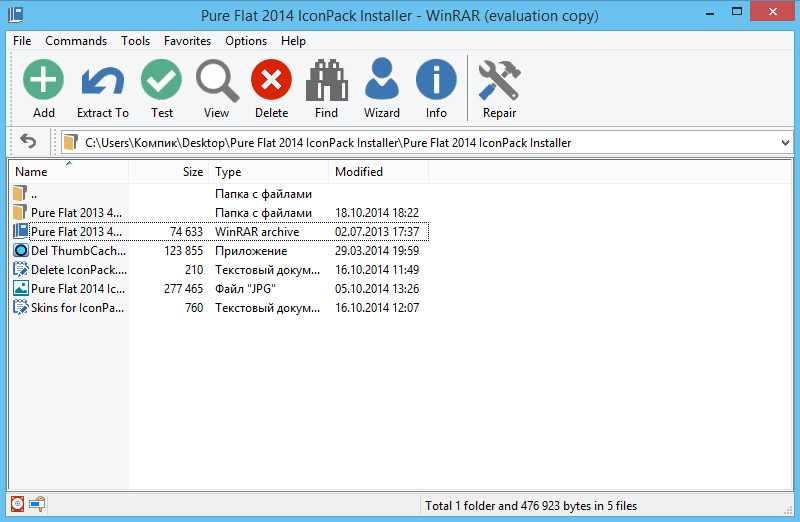Open the Help menu
The width and height of the screenshot is (800, 522).
[x=293, y=41]
